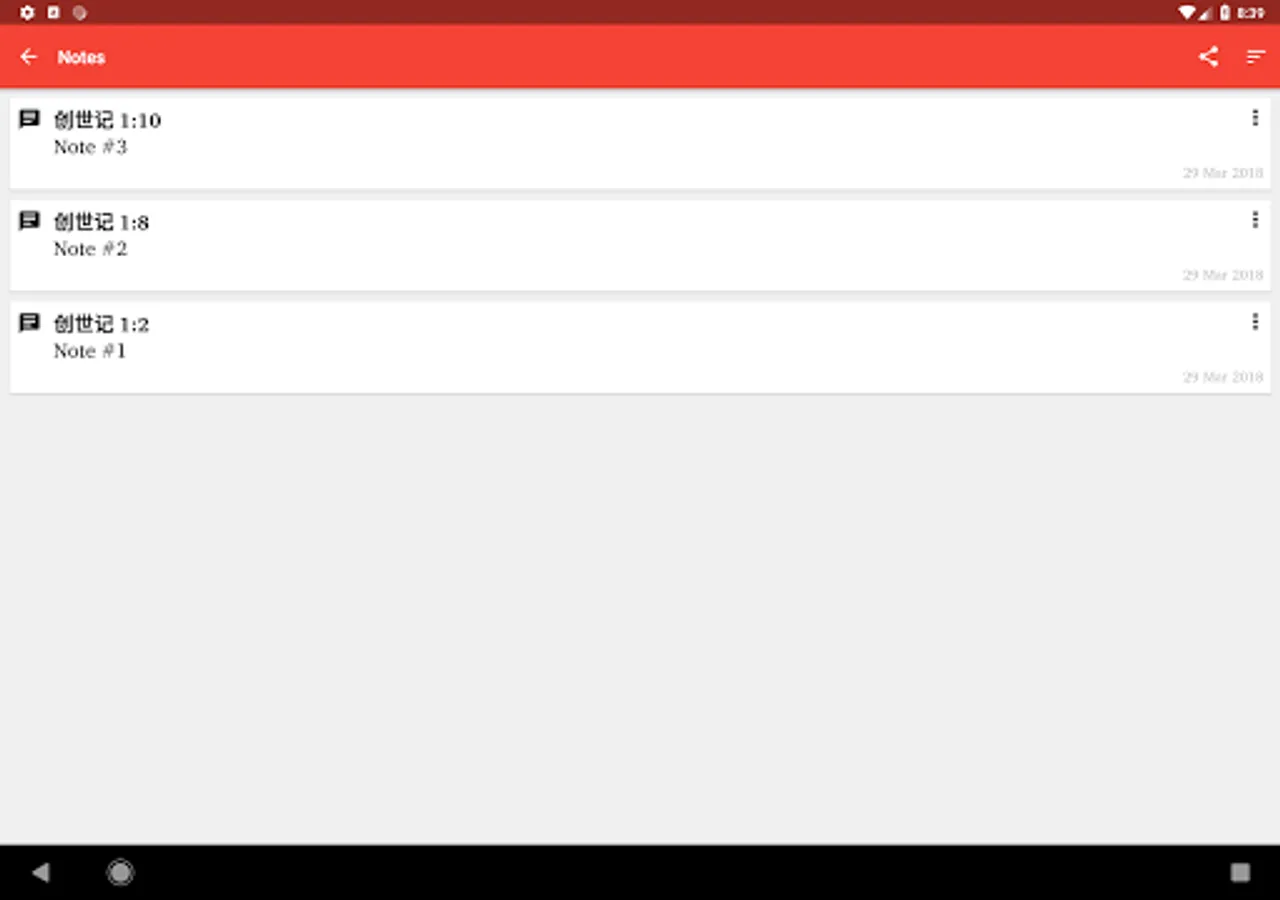Viewport: 1280px width, 900px height.
Task: Open the 创世记 1:10 verse reference
Action: pos(107,120)
